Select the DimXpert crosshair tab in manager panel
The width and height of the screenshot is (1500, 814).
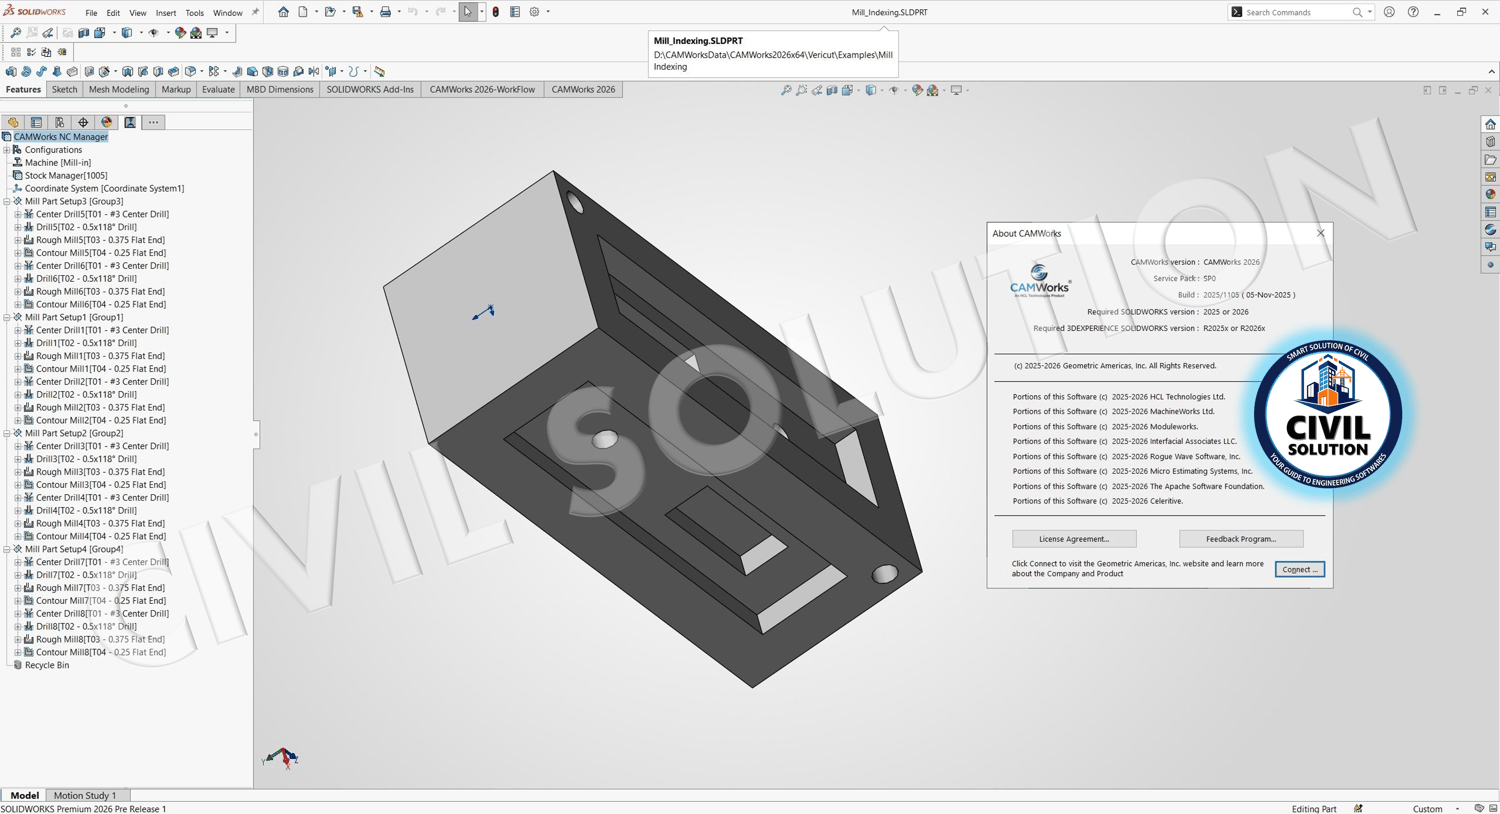[x=83, y=122]
